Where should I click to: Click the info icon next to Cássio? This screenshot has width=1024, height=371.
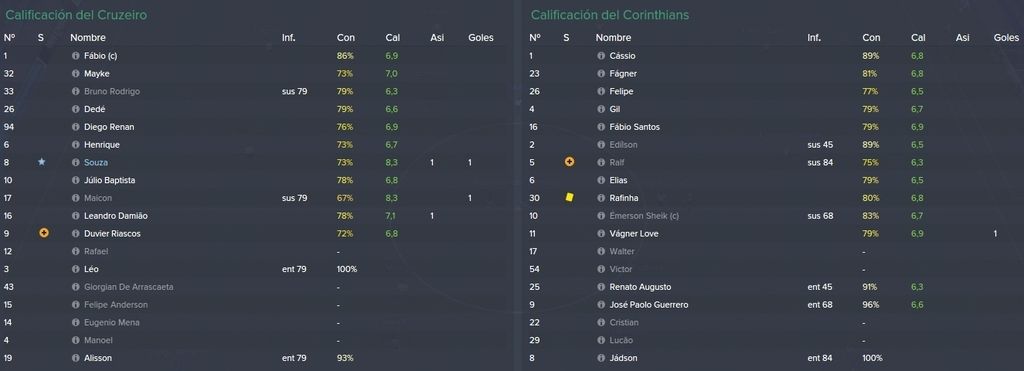601,56
